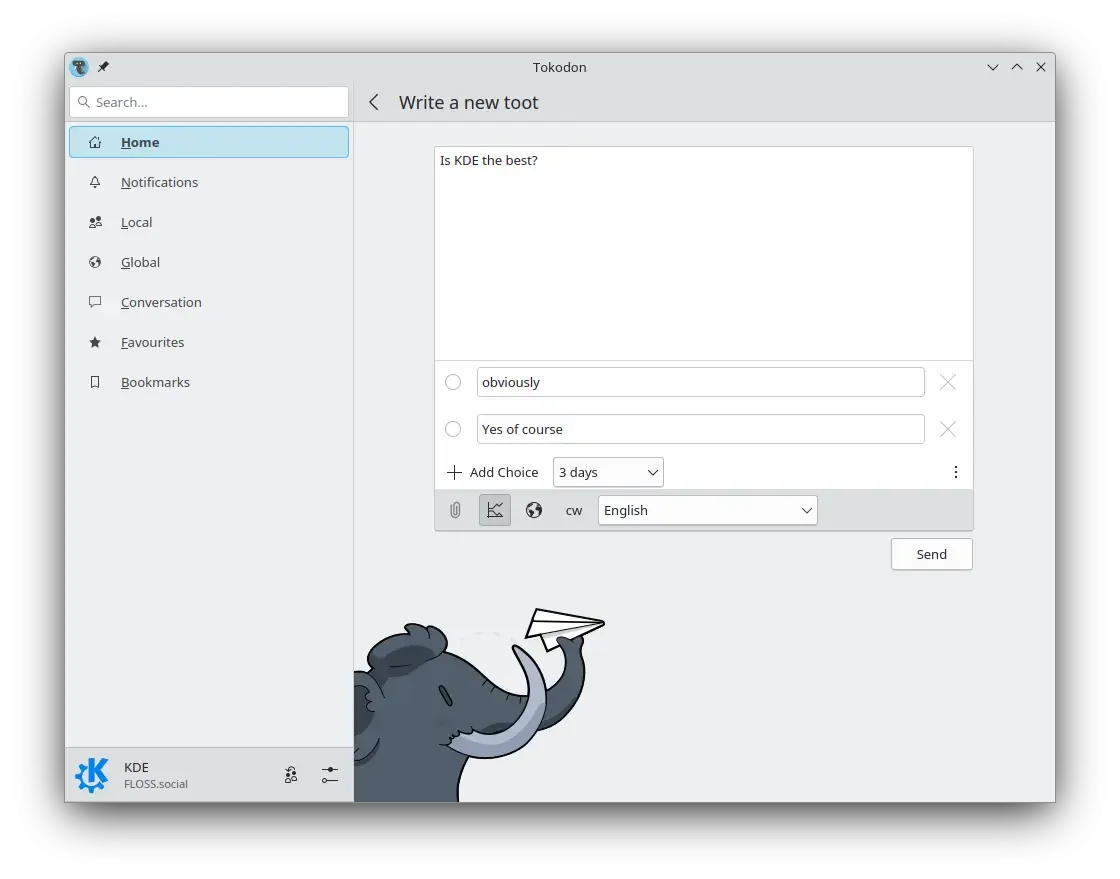
Task: Select the radio button for 'obviously'
Action: [x=453, y=382]
